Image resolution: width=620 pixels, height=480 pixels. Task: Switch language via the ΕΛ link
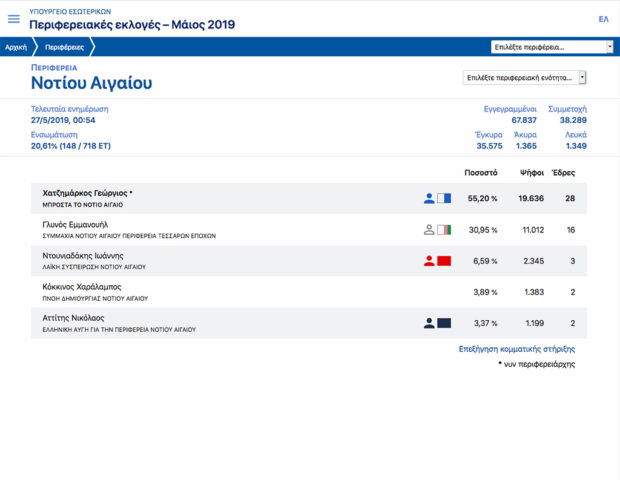pyautogui.click(x=603, y=19)
